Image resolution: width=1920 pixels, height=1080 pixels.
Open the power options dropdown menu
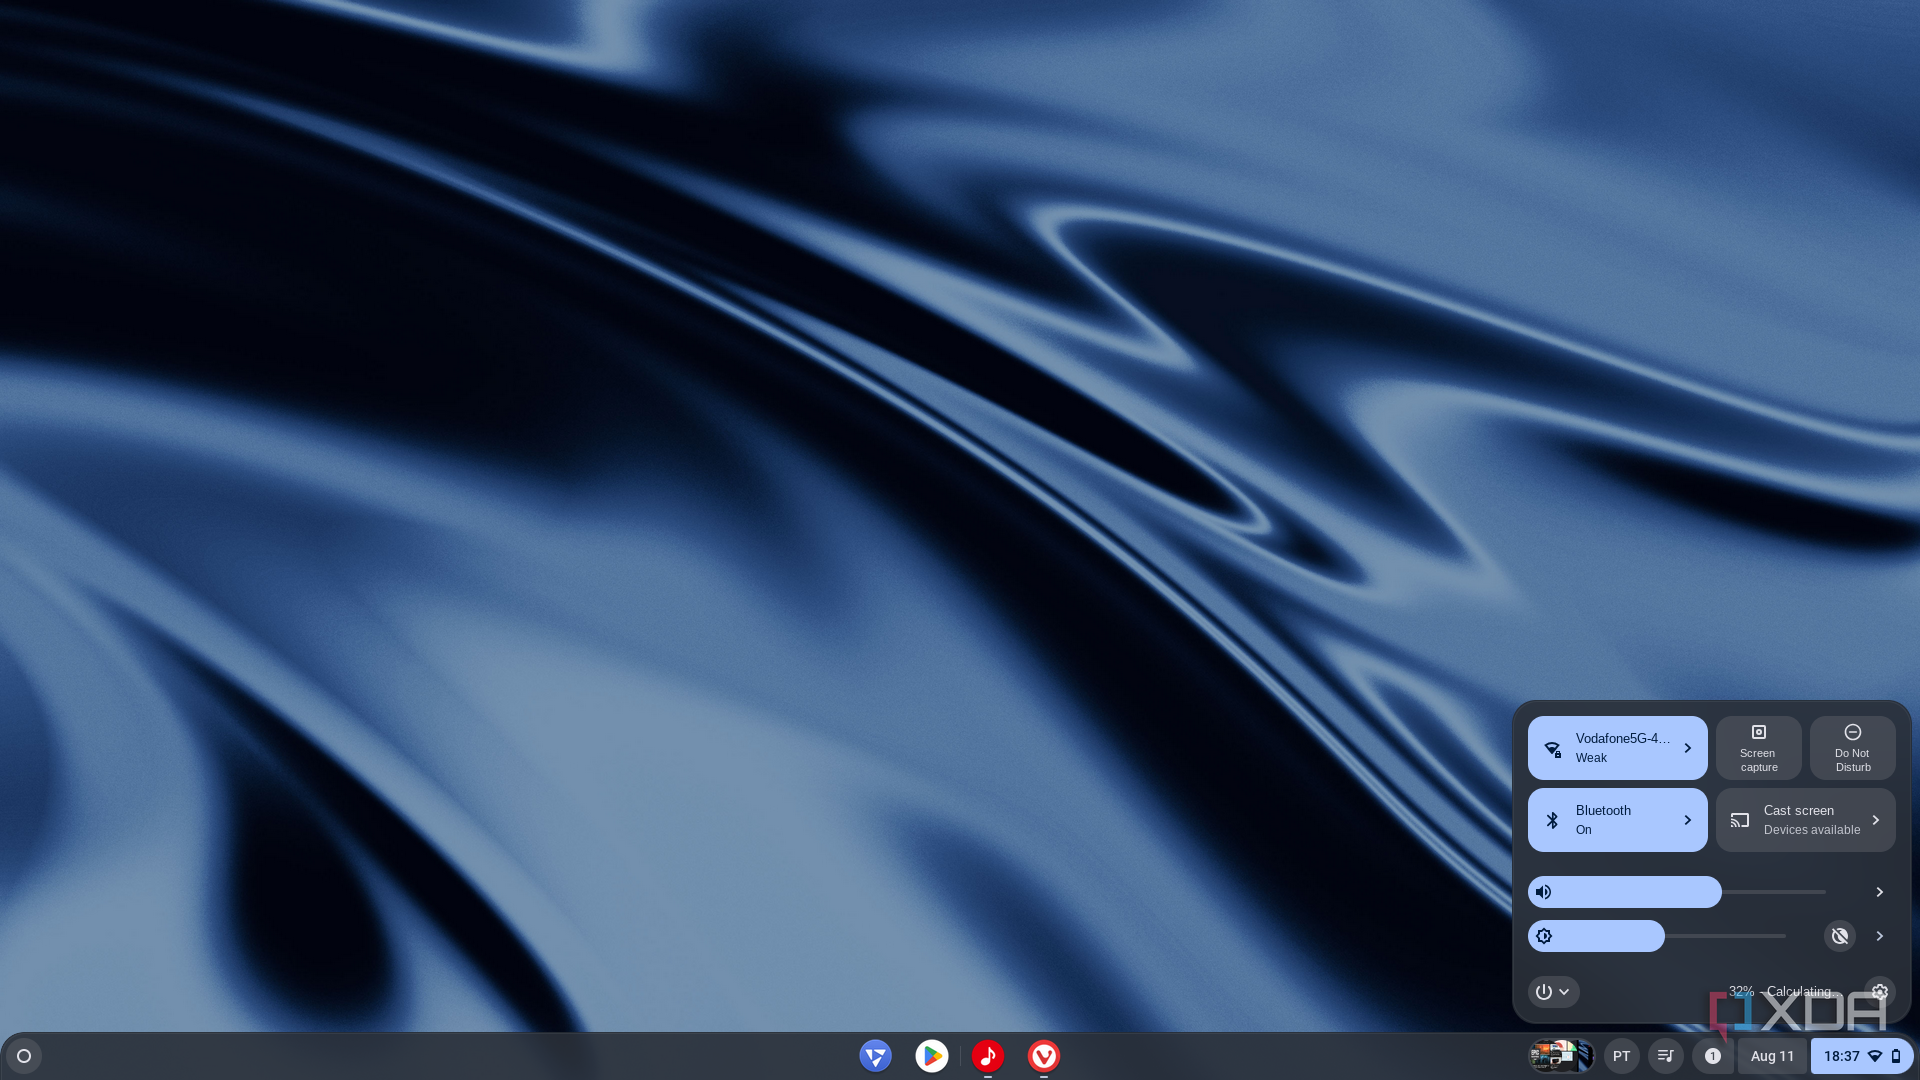1553,992
